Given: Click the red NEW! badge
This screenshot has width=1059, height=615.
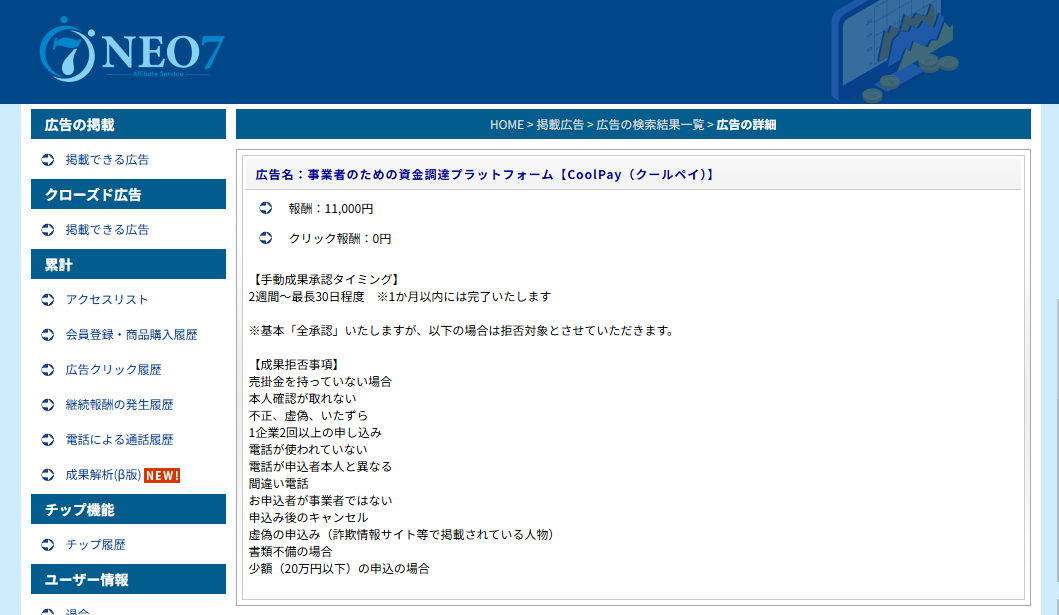Looking at the screenshot, I should click(x=162, y=476).
